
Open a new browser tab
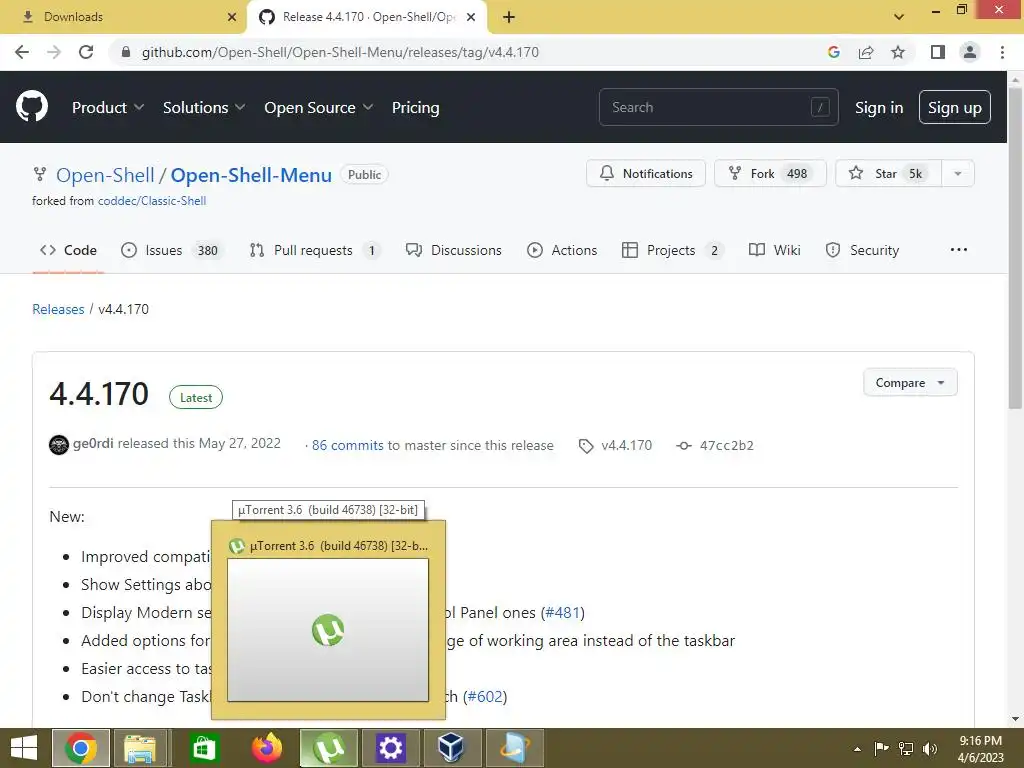(x=509, y=17)
